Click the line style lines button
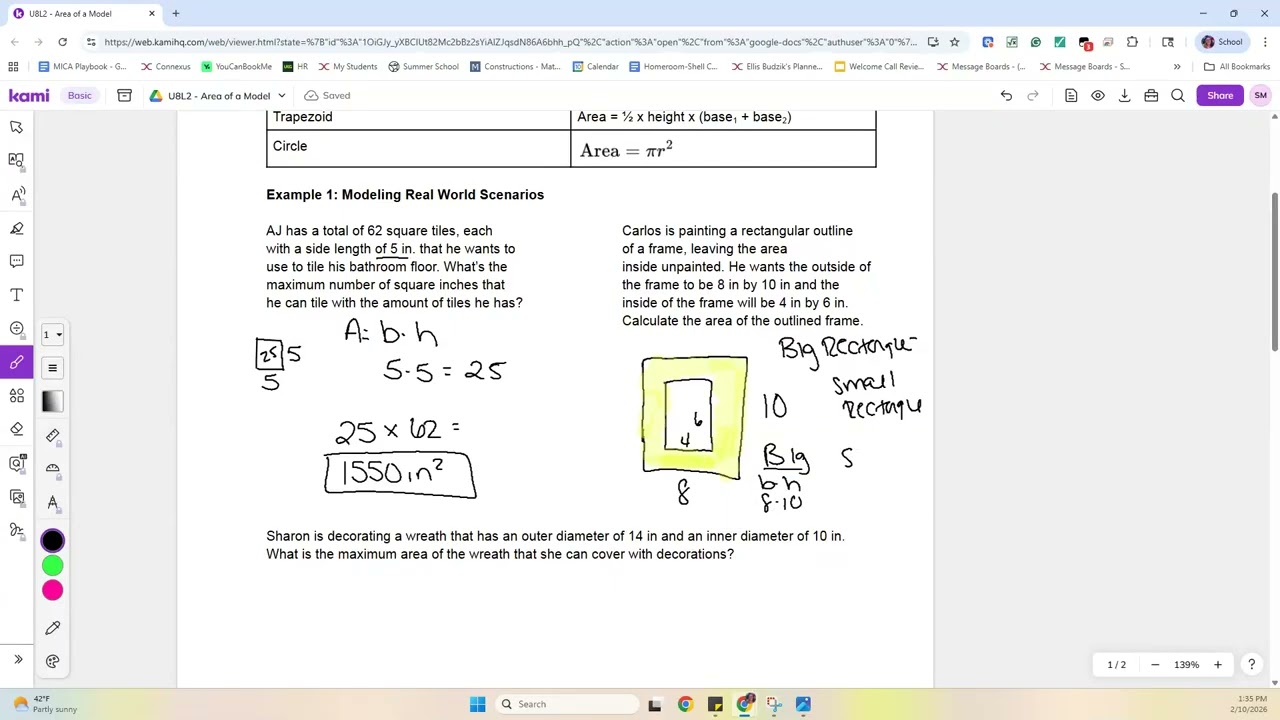The image size is (1280, 720). click(52, 368)
